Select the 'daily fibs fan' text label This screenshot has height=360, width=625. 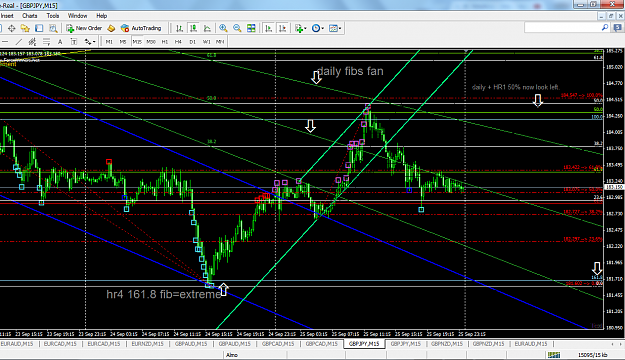point(350,71)
